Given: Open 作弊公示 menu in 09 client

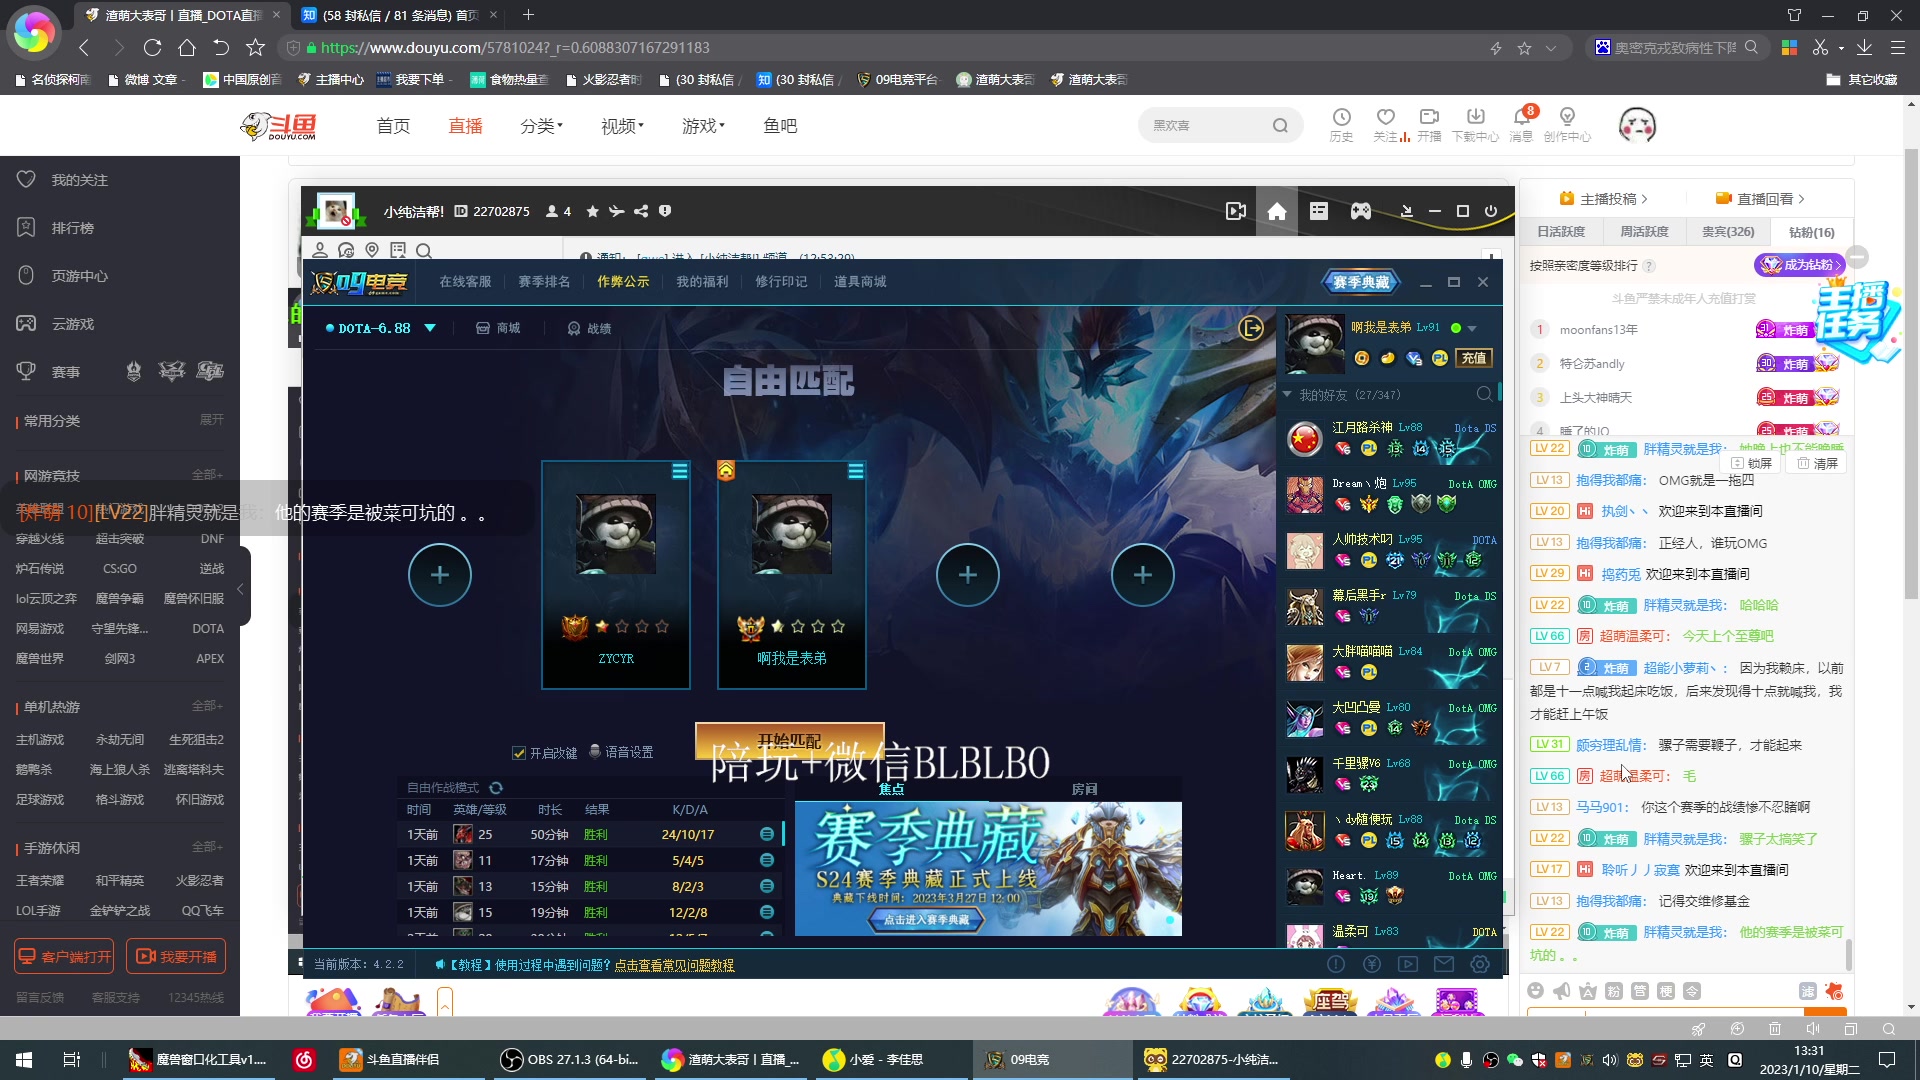Looking at the screenshot, I should click(x=623, y=281).
